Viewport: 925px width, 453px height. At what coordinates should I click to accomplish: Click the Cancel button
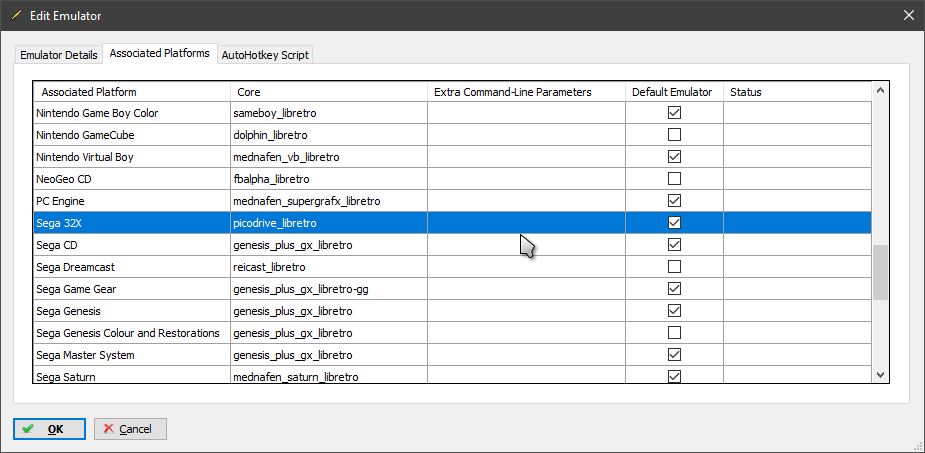(130, 429)
